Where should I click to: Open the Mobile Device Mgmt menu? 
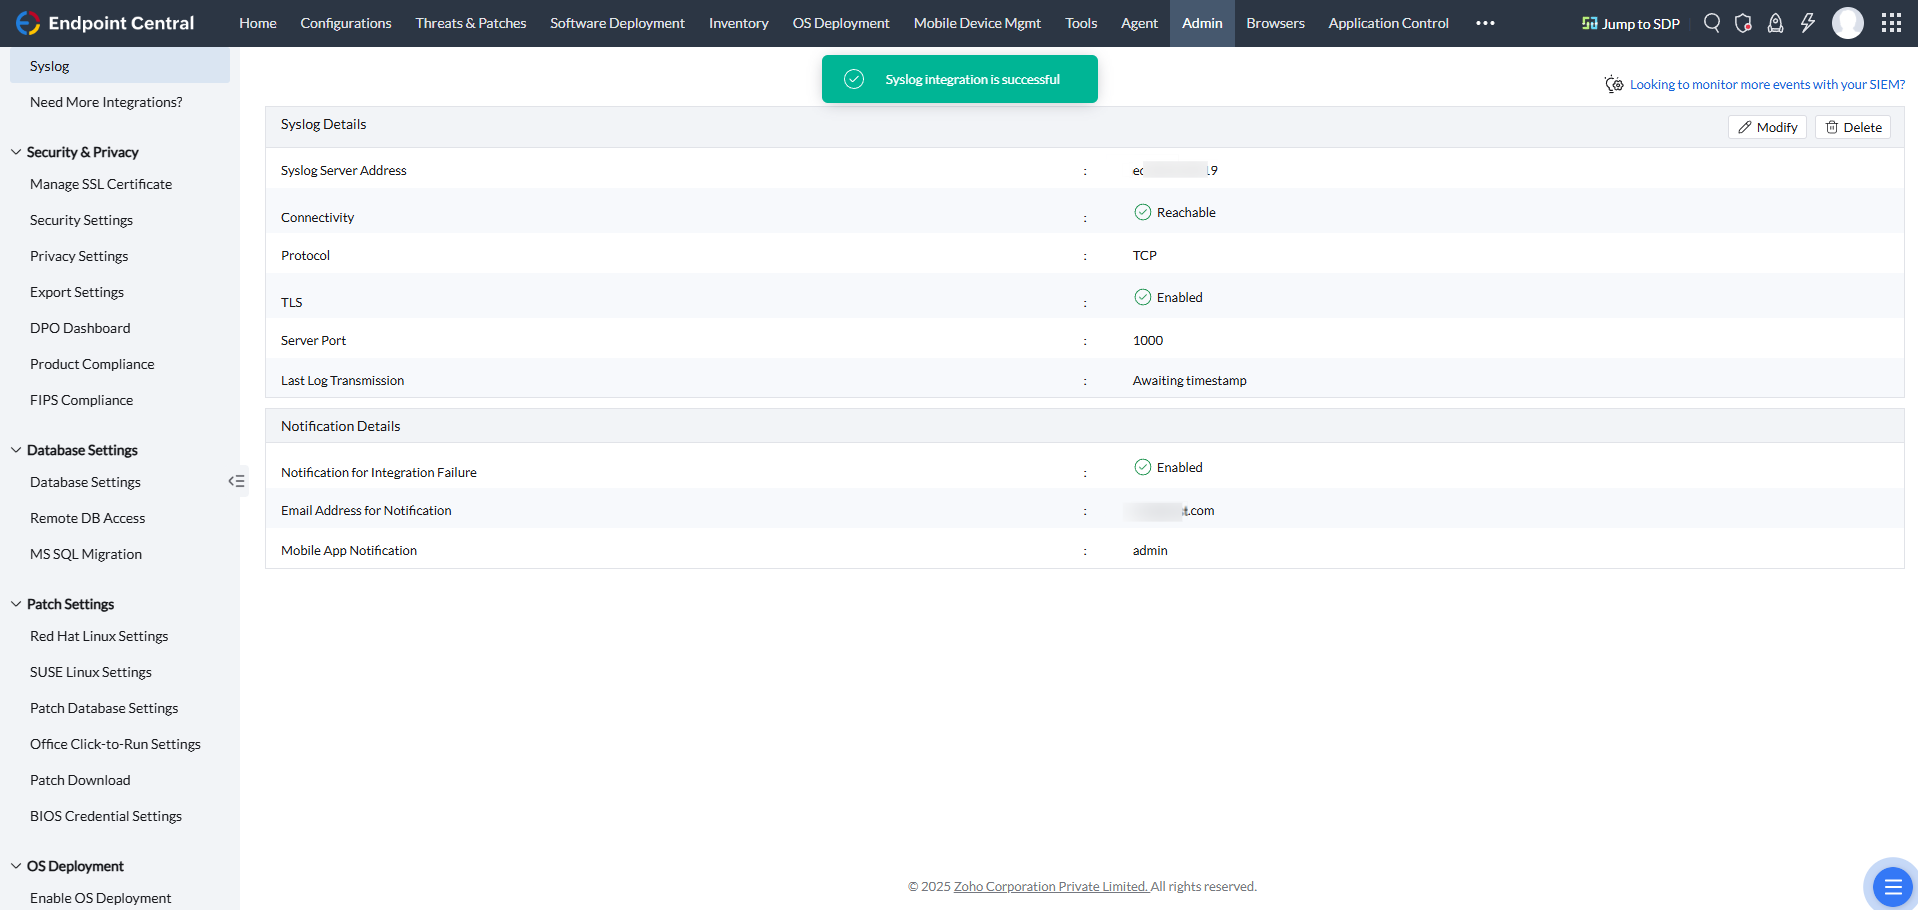976,23
